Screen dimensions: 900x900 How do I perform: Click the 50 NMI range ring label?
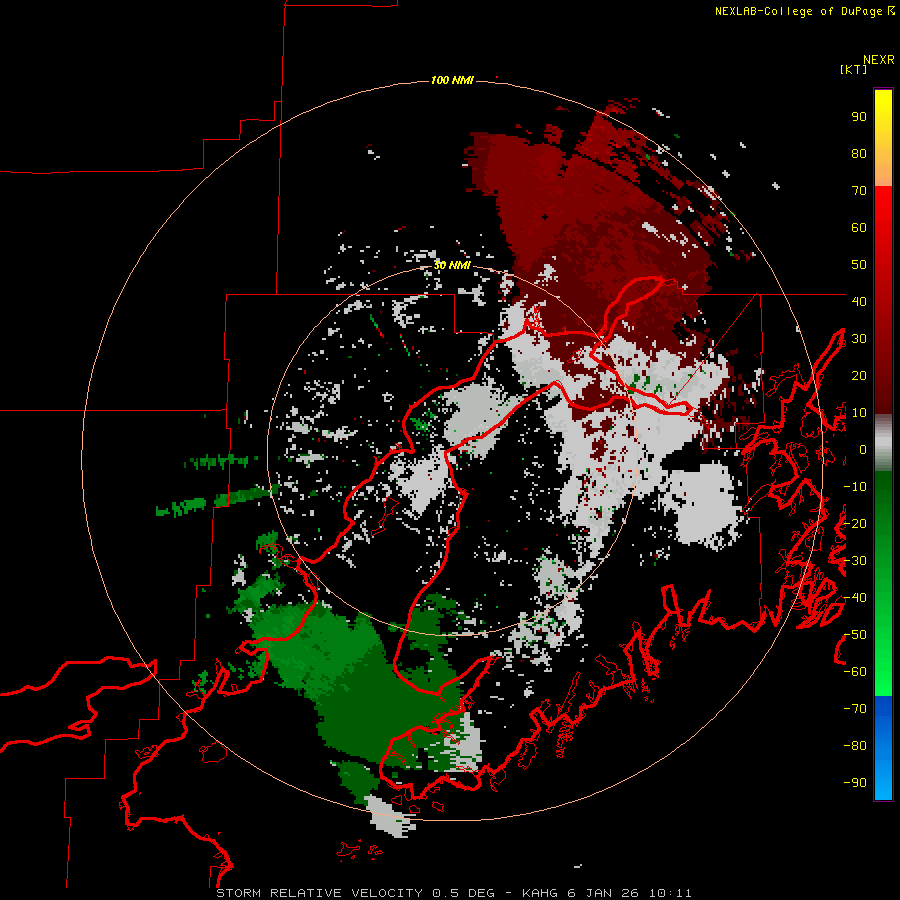[x=452, y=265]
